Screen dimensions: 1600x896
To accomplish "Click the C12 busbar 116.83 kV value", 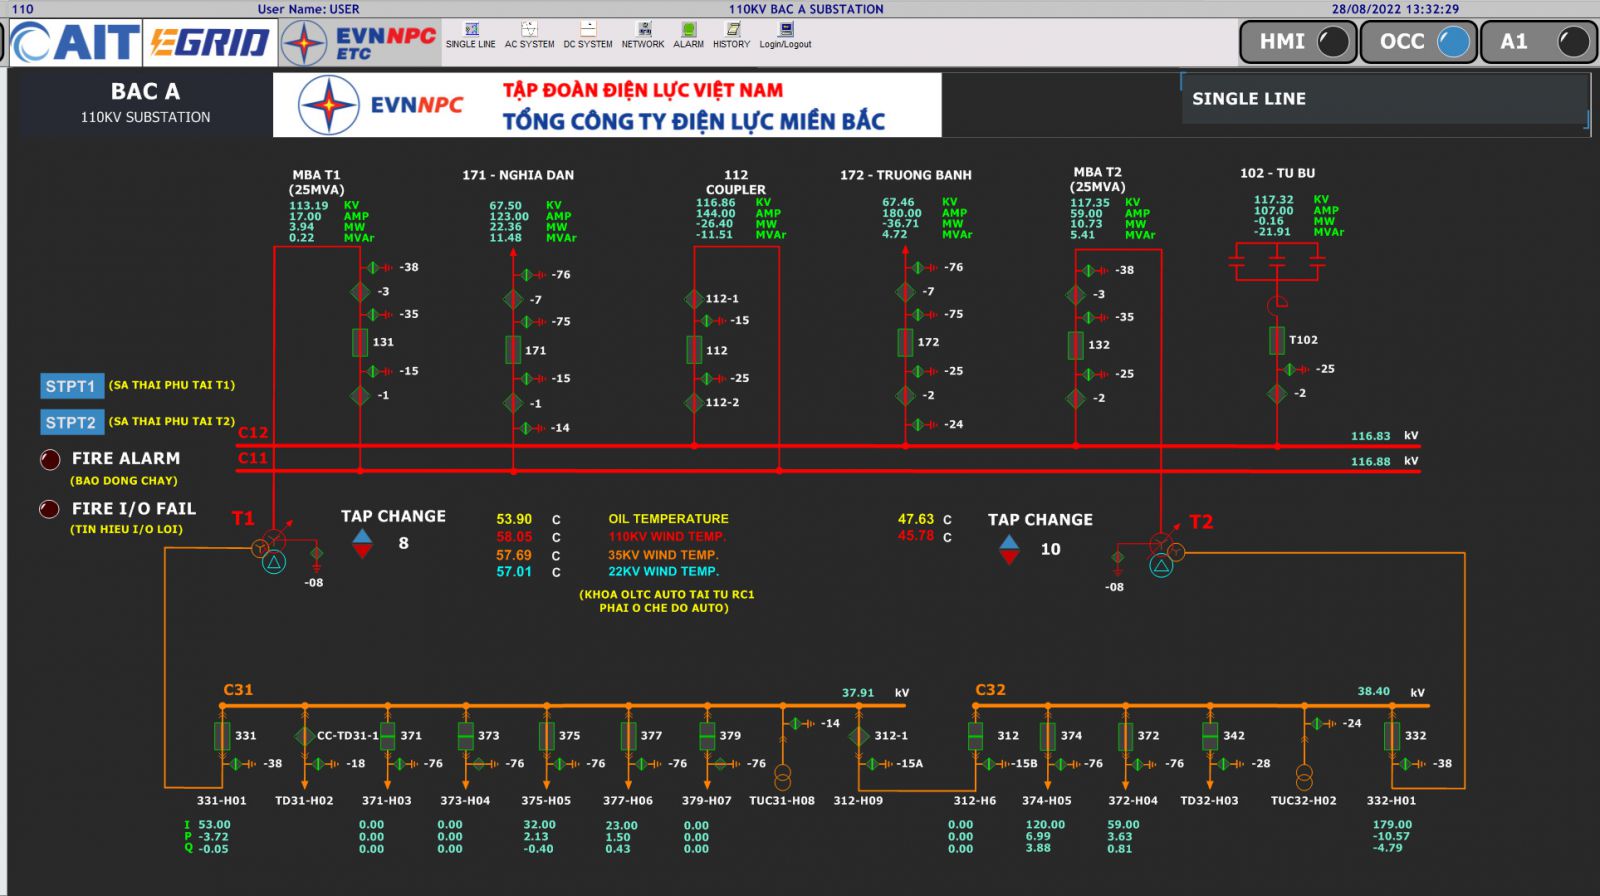I will click(1371, 436).
